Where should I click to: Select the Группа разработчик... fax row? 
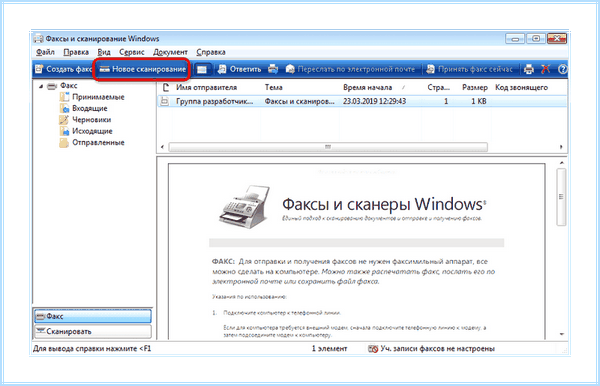(362, 101)
